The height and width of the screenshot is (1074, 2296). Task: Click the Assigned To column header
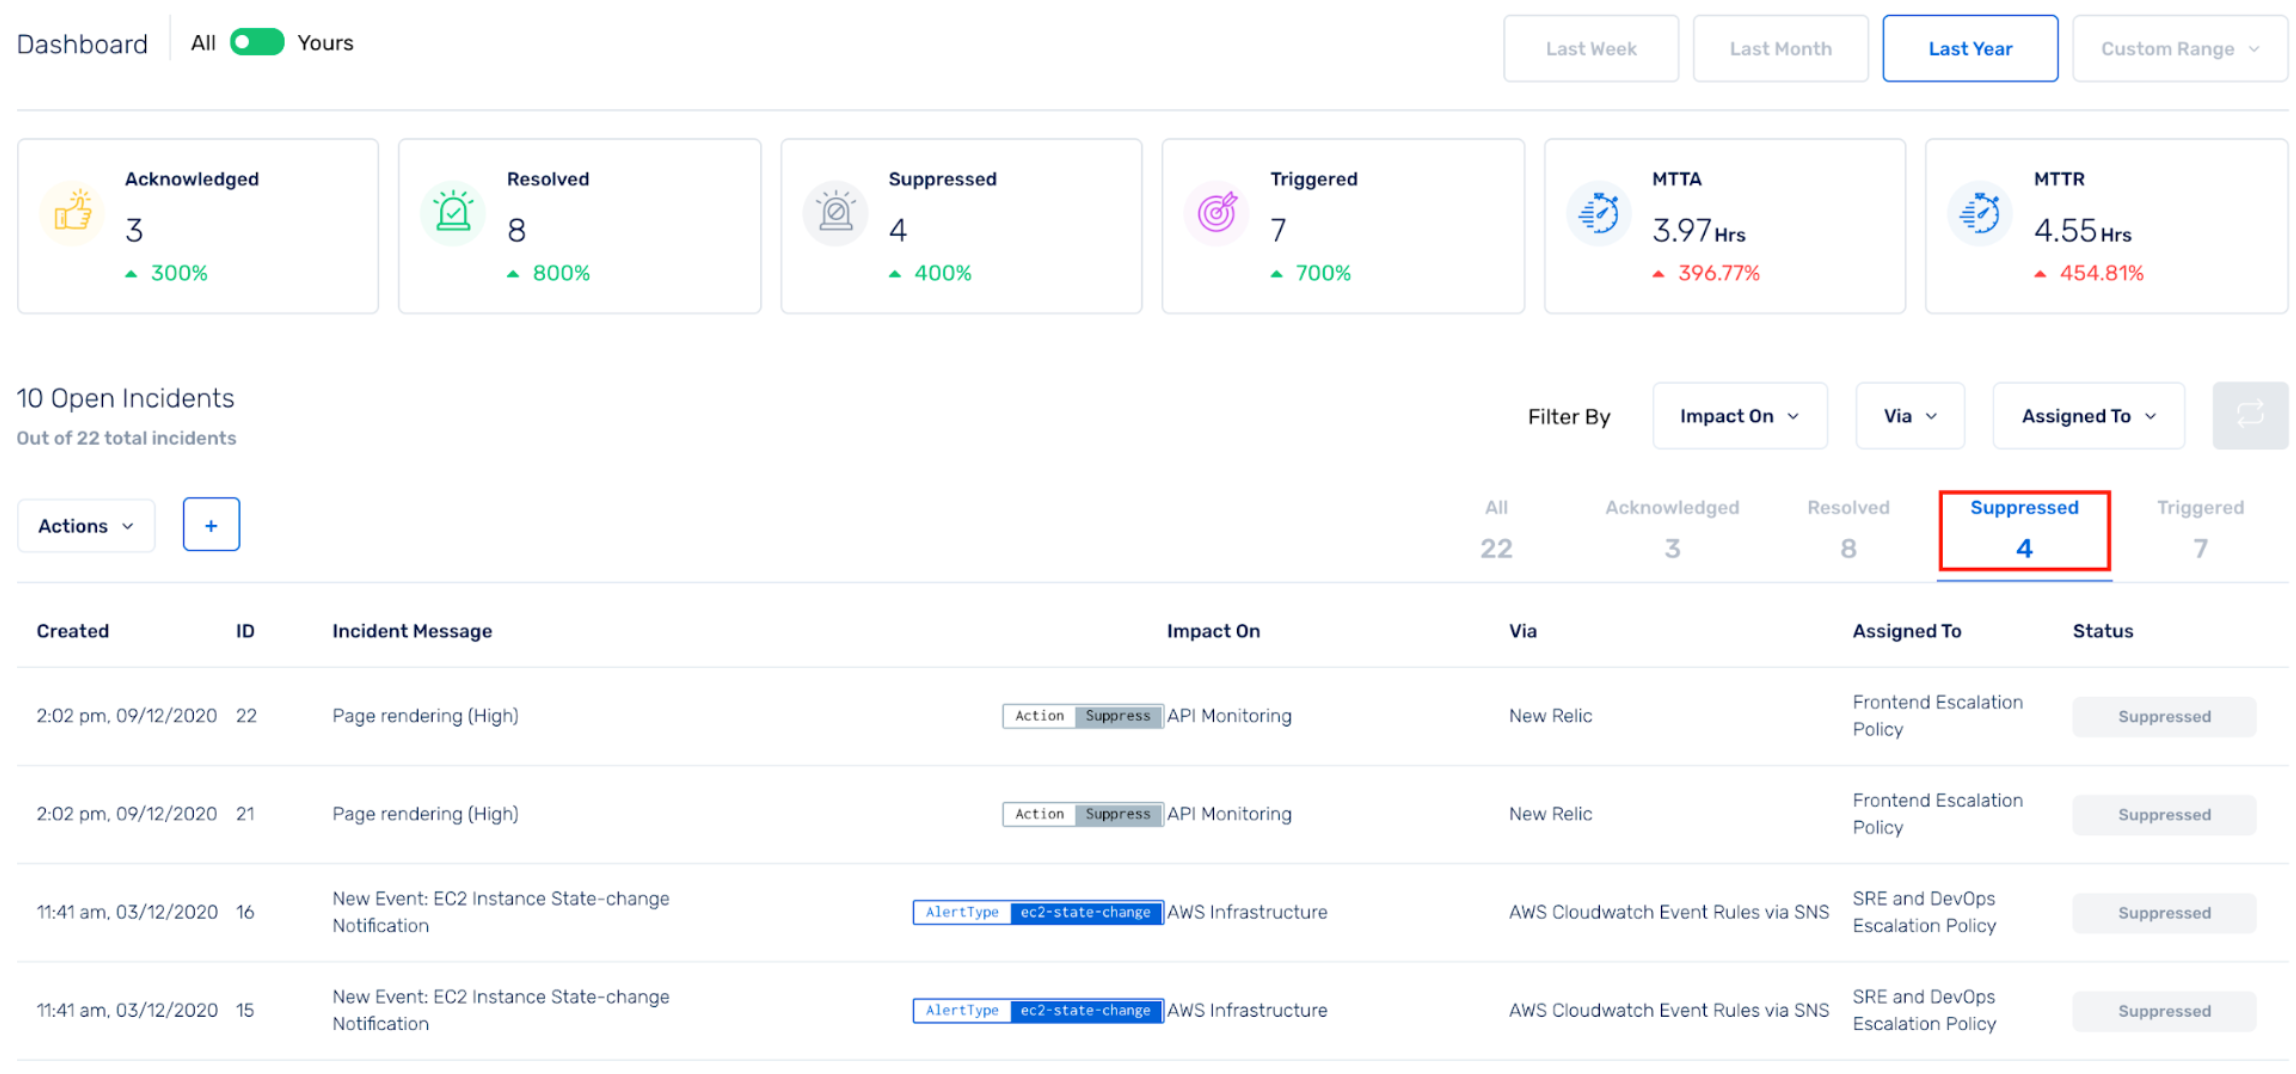[x=1907, y=631]
